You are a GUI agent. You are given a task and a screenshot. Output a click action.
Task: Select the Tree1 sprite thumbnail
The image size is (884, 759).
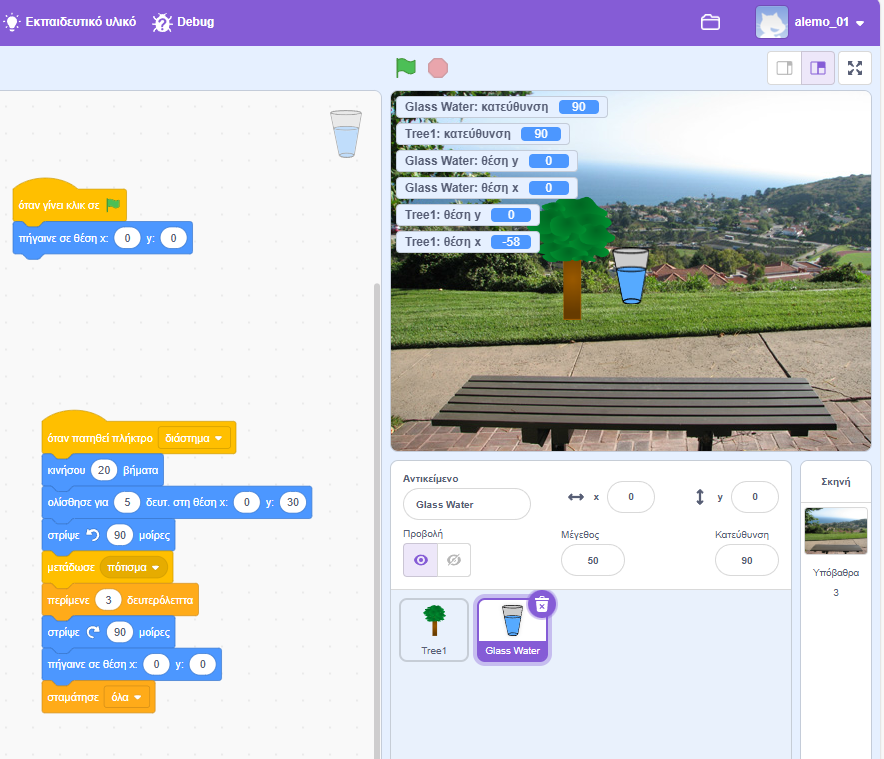(x=434, y=630)
